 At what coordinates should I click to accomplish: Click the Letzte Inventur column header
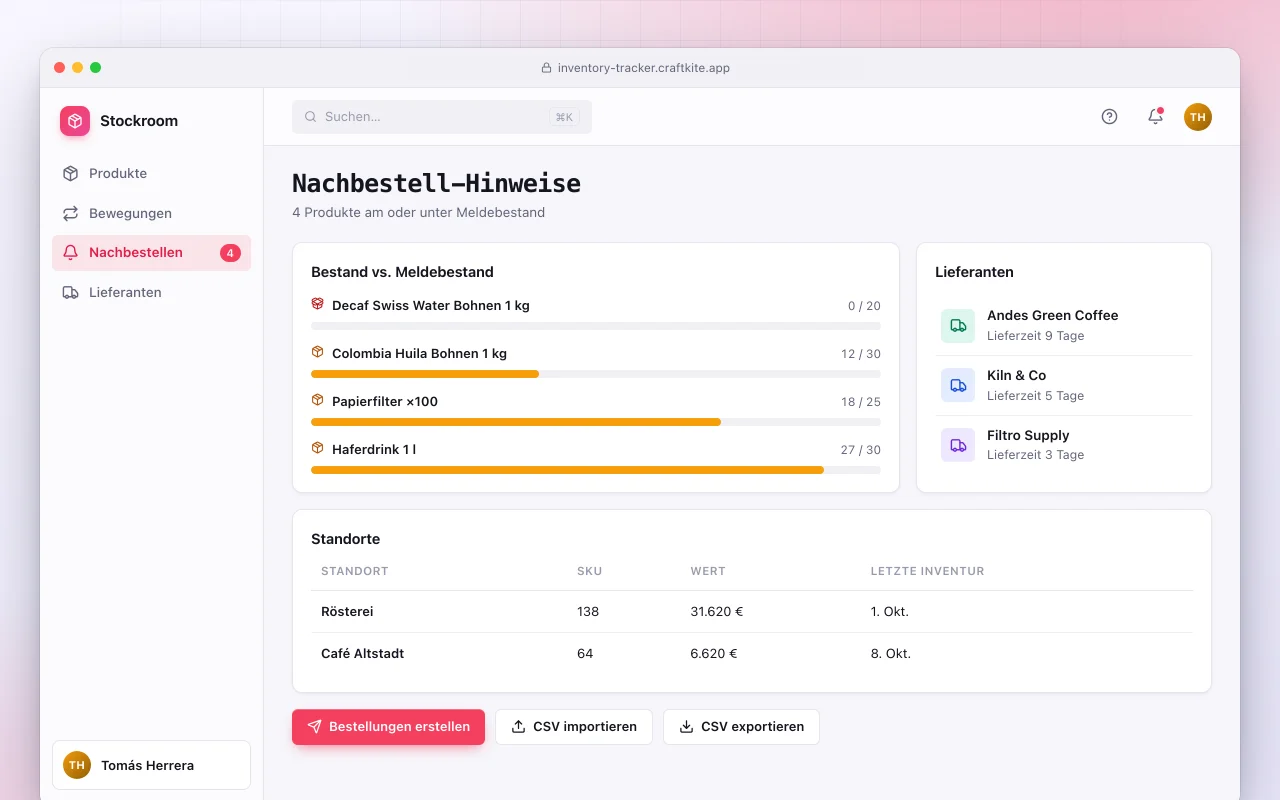pyautogui.click(x=927, y=571)
